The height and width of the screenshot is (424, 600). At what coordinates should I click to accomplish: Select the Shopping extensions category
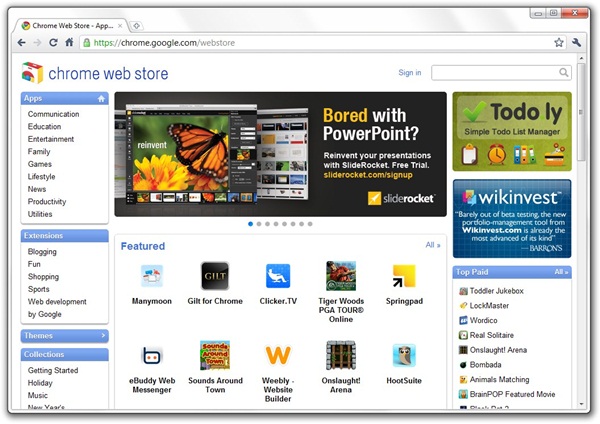point(43,277)
